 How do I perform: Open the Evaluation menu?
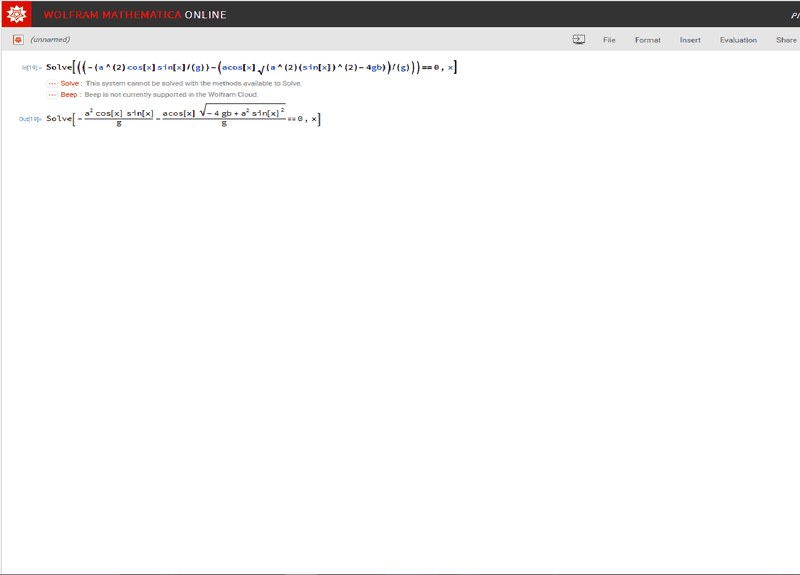click(738, 40)
